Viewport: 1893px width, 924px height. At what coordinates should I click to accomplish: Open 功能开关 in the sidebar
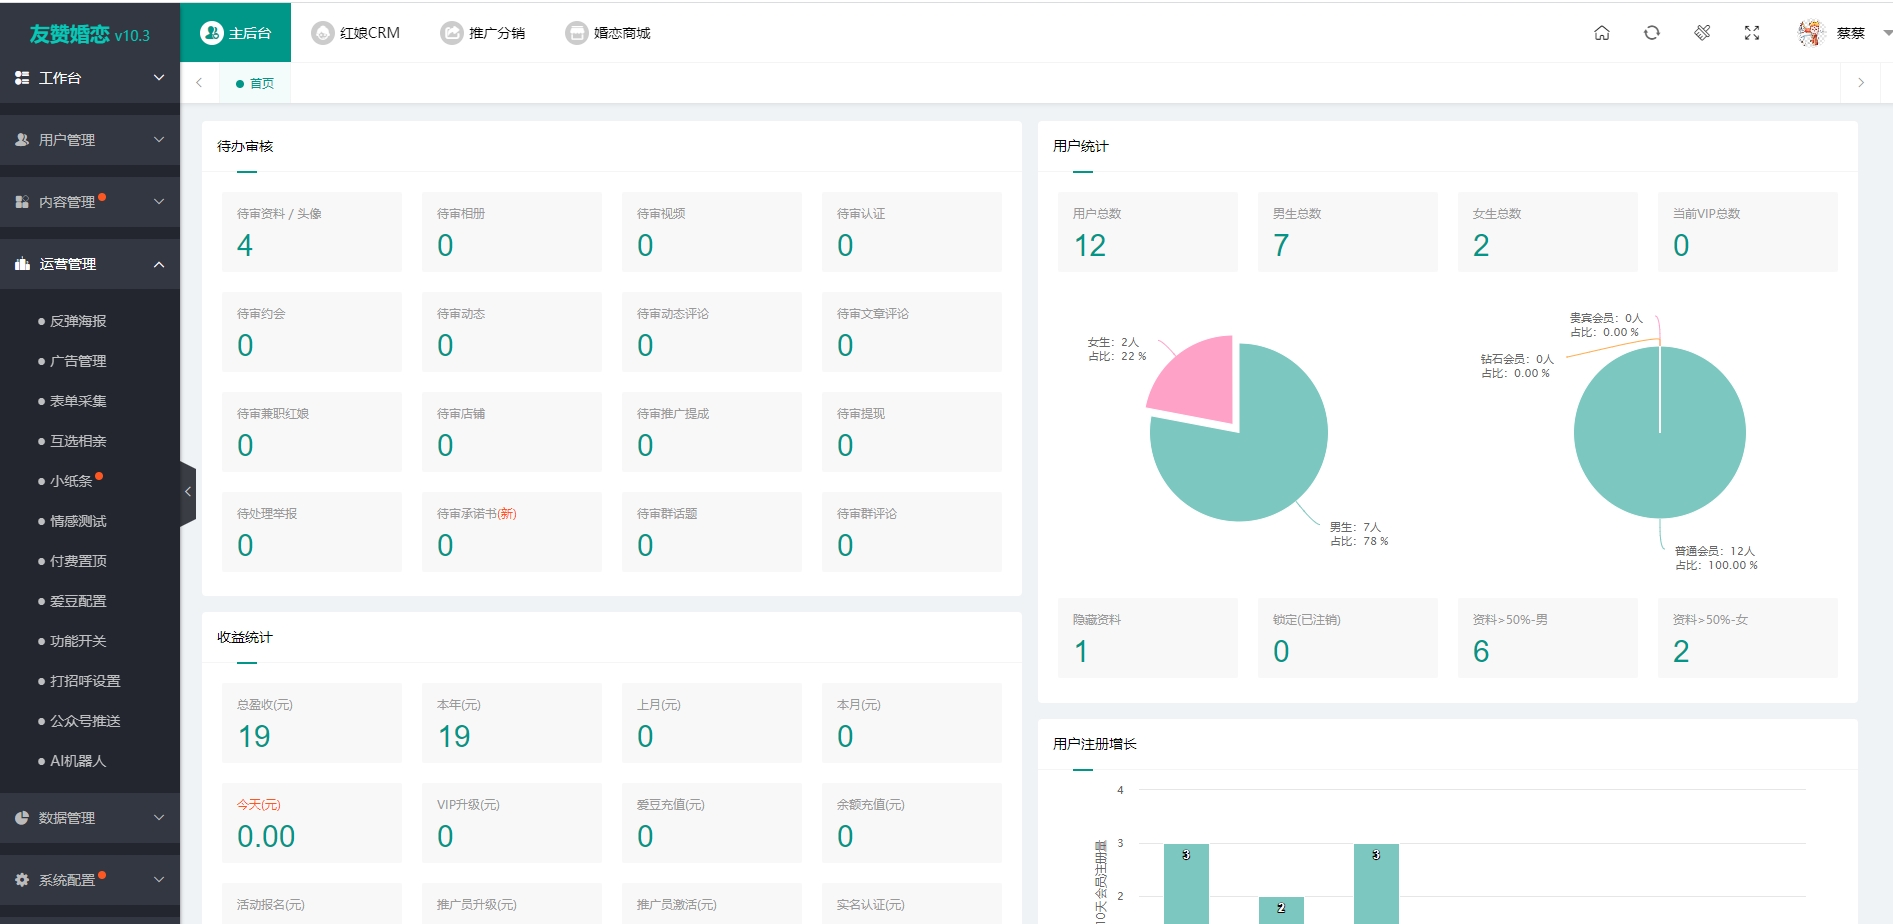pos(78,641)
